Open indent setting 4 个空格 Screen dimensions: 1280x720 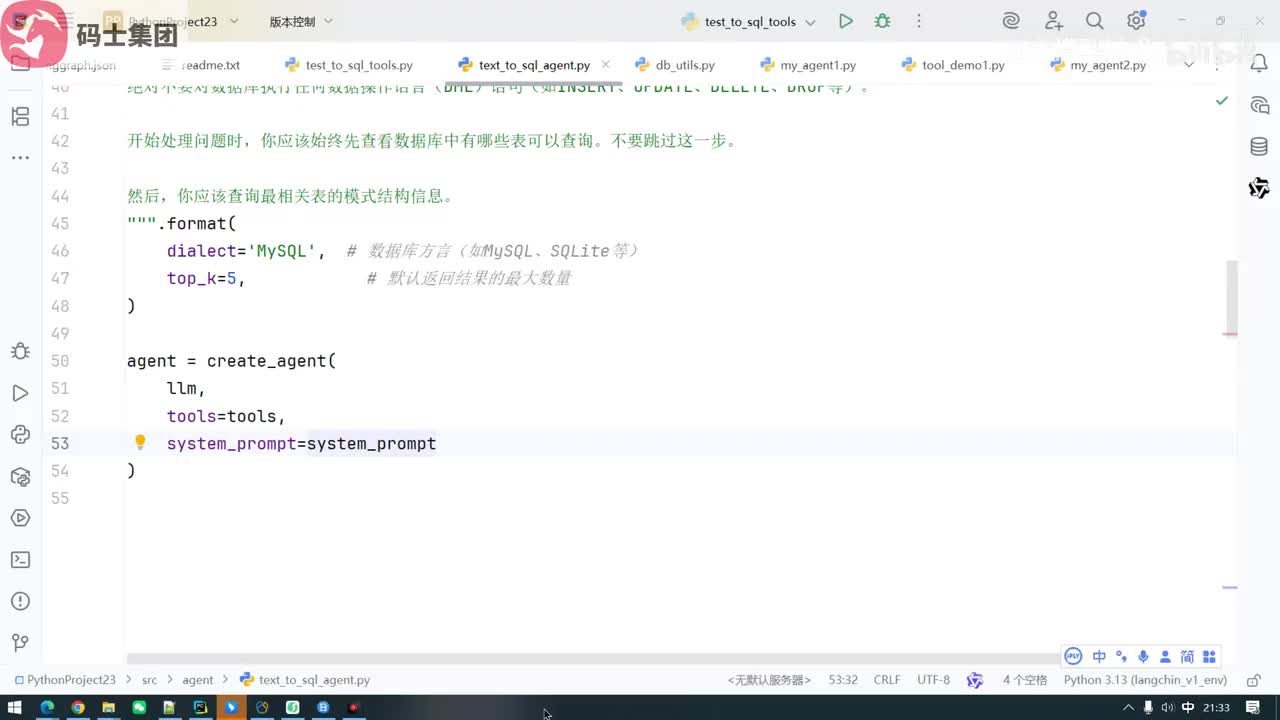[1025, 680]
